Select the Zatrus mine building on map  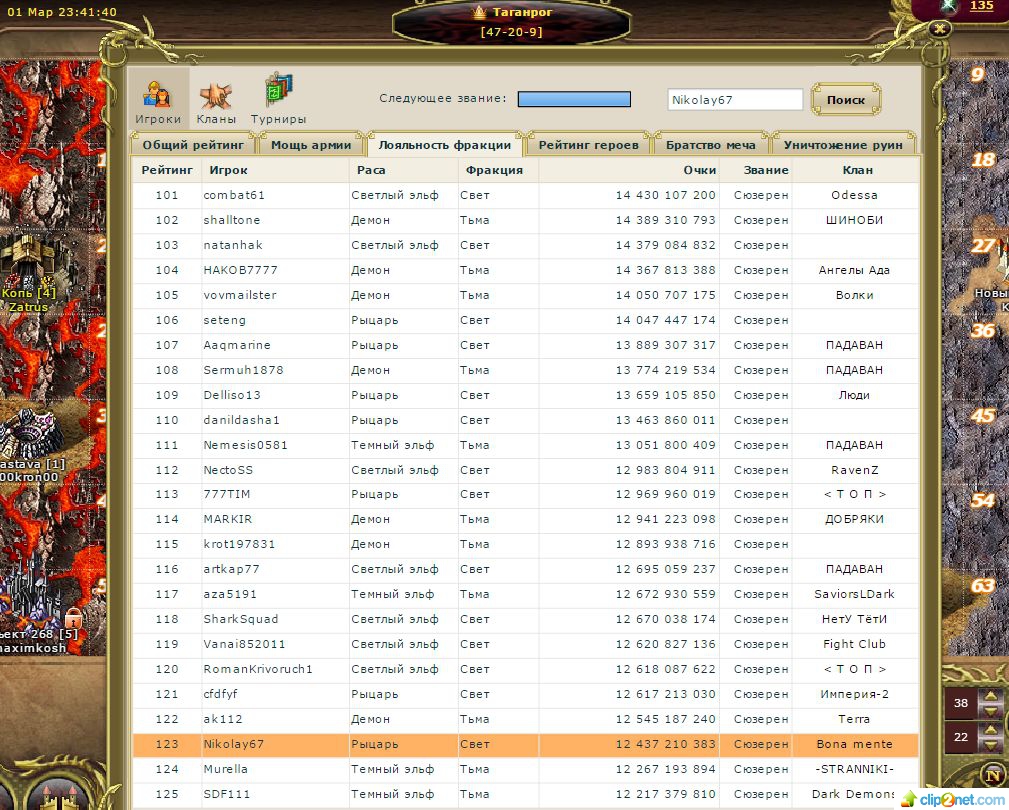click(x=24, y=266)
